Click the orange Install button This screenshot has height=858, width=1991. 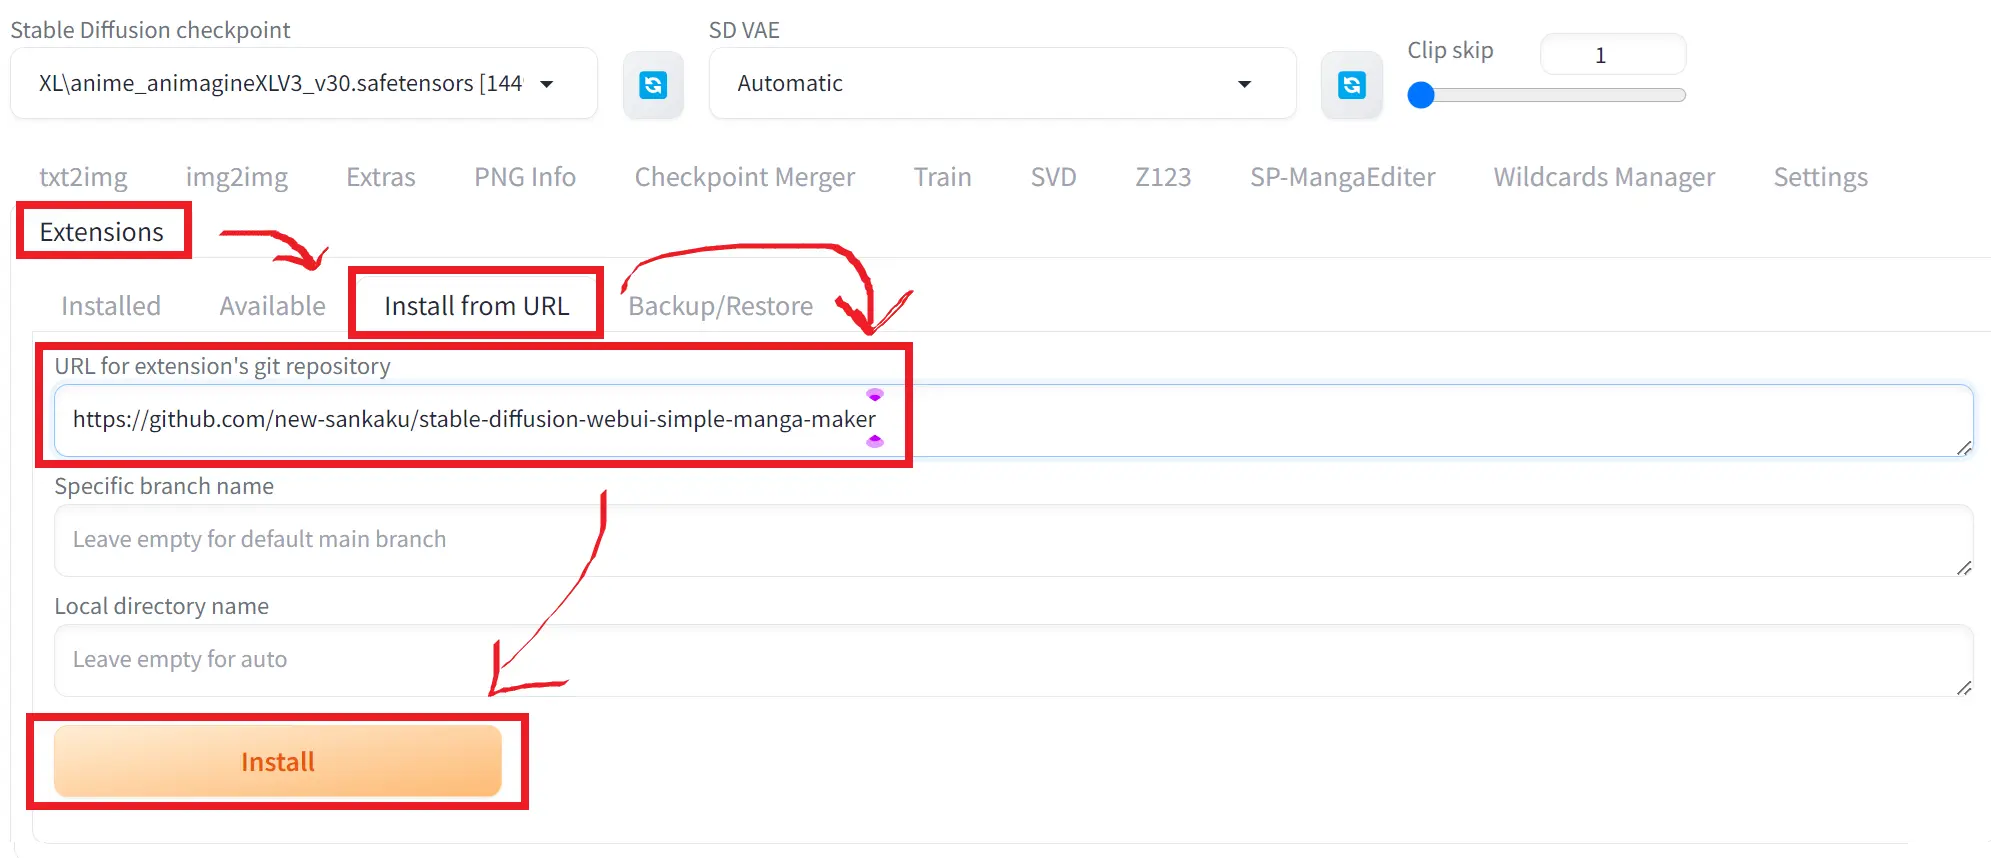278,762
